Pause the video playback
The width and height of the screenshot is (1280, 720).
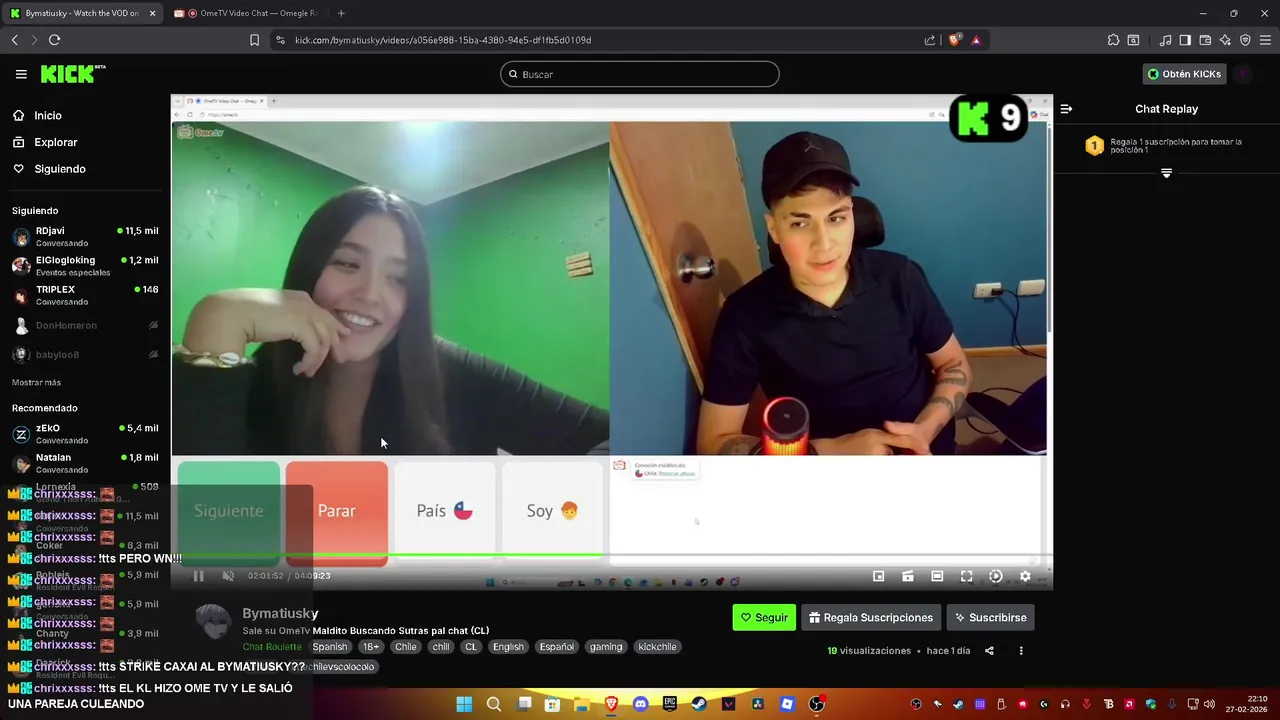[x=198, y=576]
